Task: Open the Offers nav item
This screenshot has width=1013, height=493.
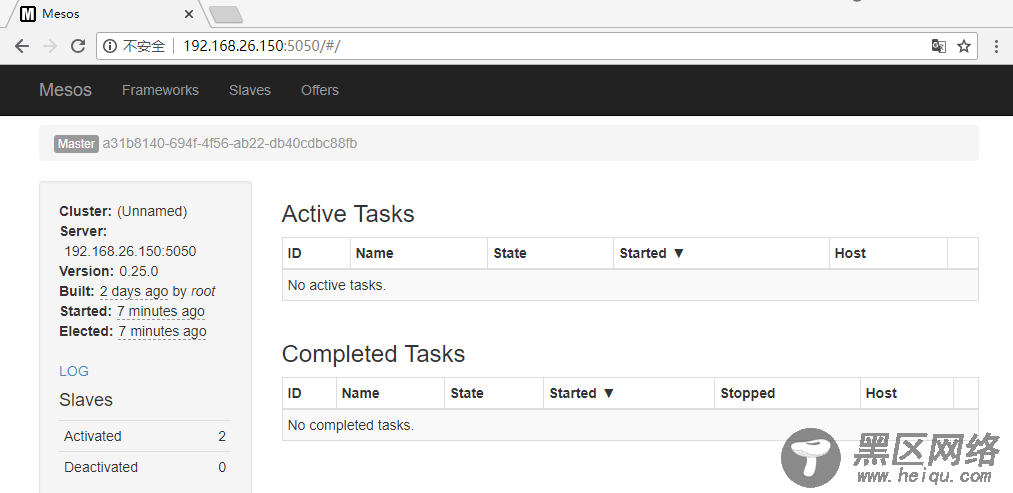Action: 320,90
